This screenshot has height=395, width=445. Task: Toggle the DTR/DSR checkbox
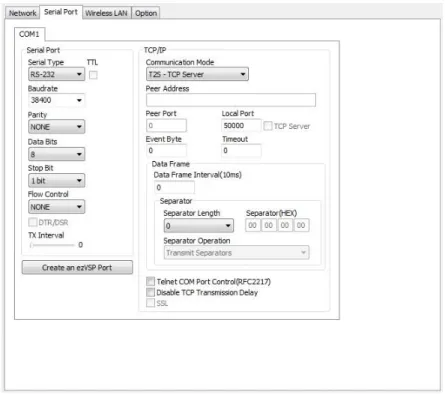click(x=33, y=222)
